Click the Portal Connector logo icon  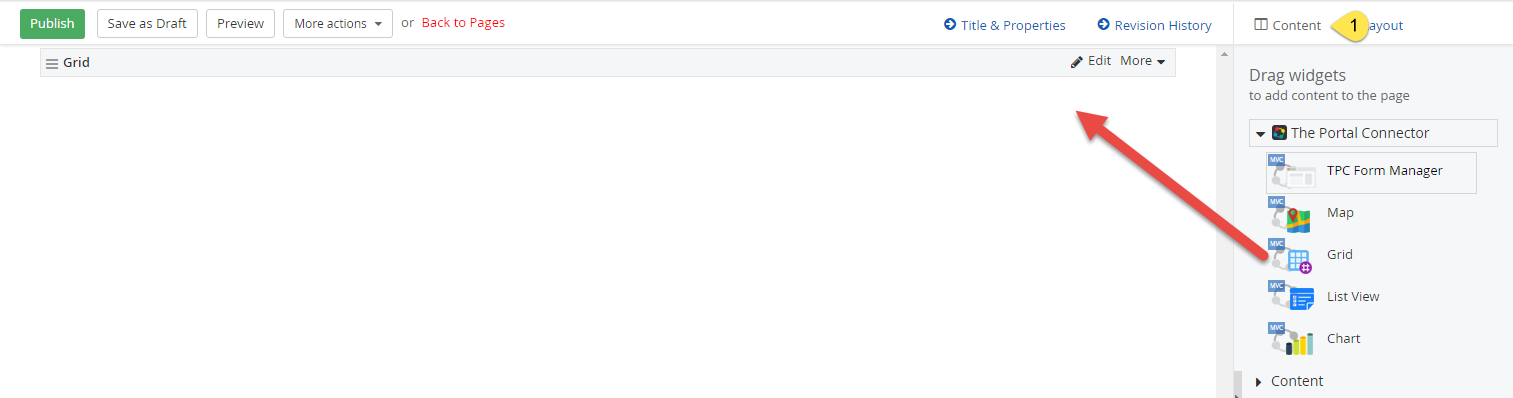point(1279,133)
